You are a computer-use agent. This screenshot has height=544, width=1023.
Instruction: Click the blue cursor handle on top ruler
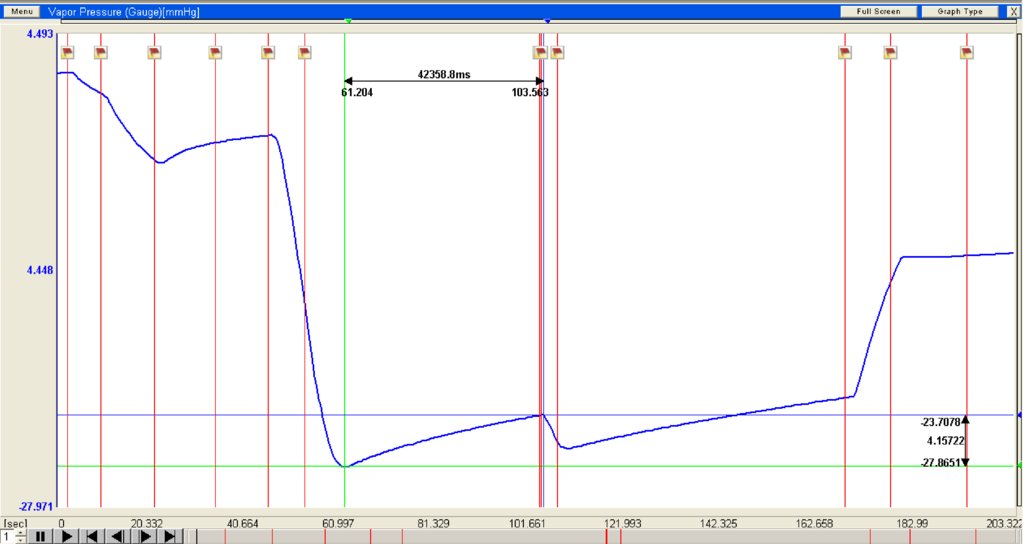pyautogui.click(x=547, y=22)
